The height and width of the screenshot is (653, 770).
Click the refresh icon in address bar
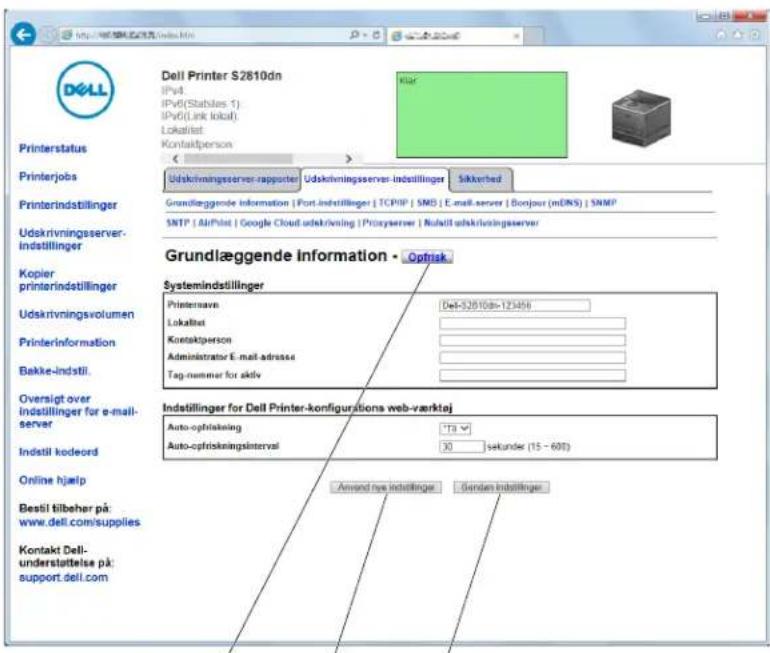[x=376, y=35]
